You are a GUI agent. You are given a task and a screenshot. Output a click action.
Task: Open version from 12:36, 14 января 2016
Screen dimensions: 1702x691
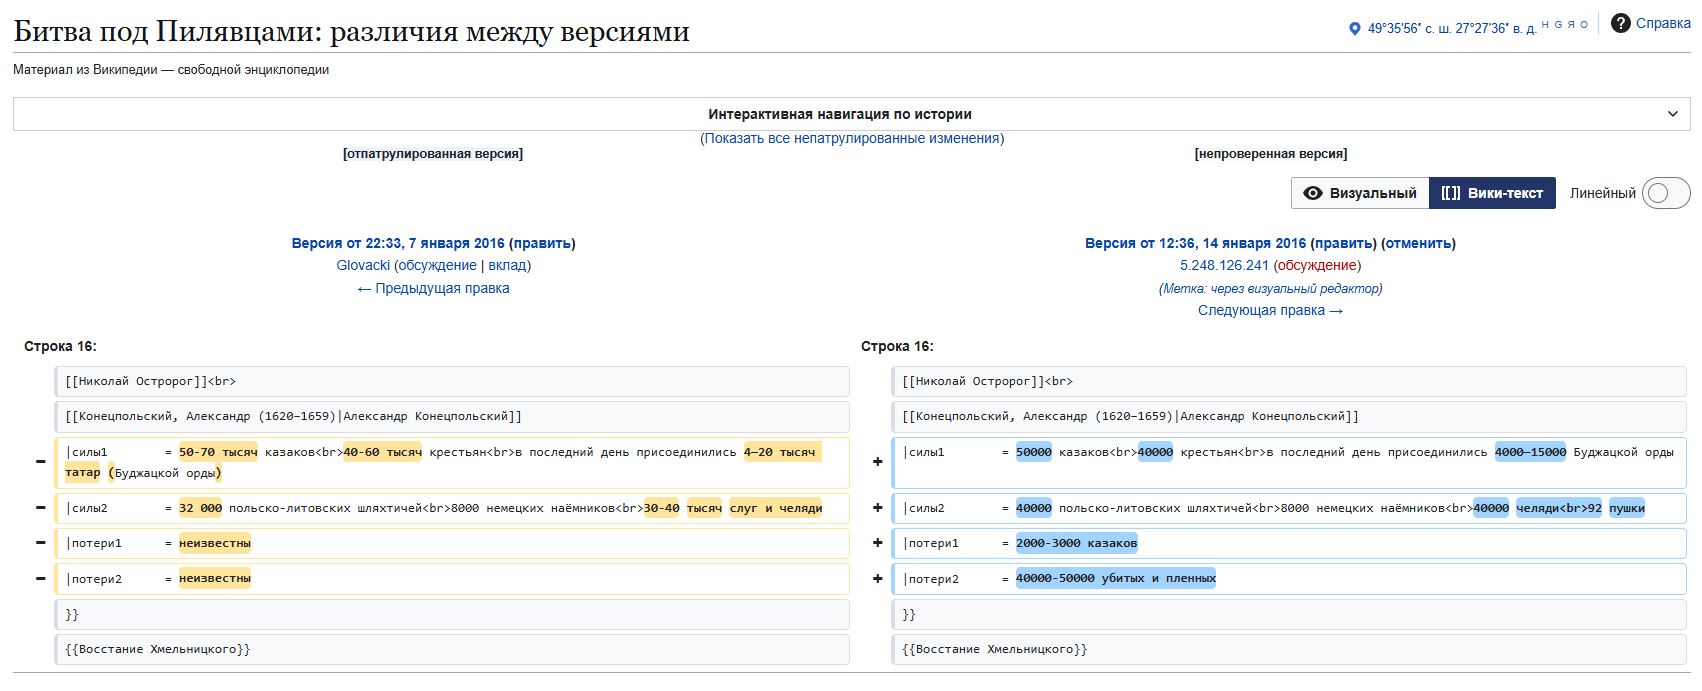click(1195, 243)
